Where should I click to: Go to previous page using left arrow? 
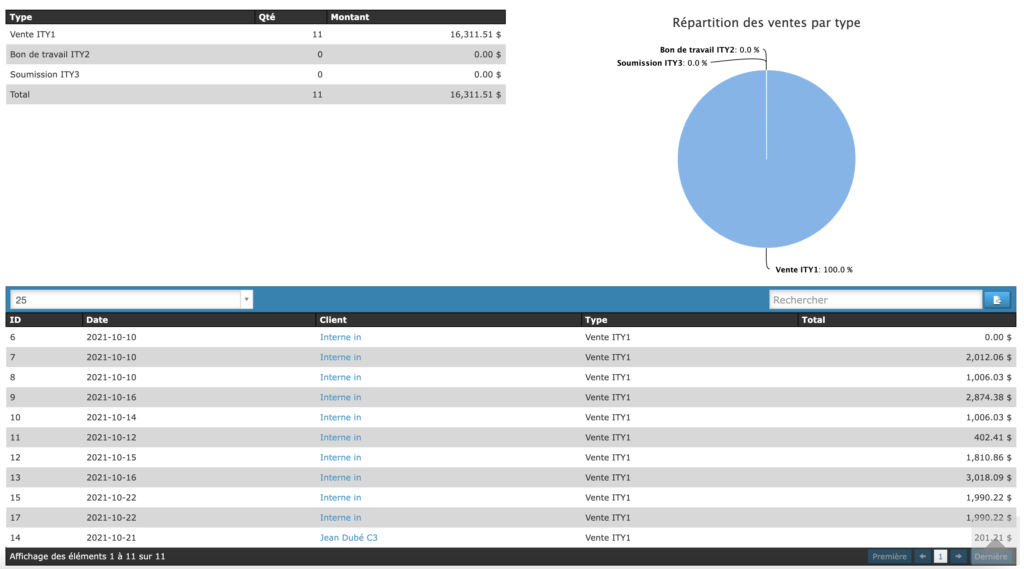pos(922,556)
